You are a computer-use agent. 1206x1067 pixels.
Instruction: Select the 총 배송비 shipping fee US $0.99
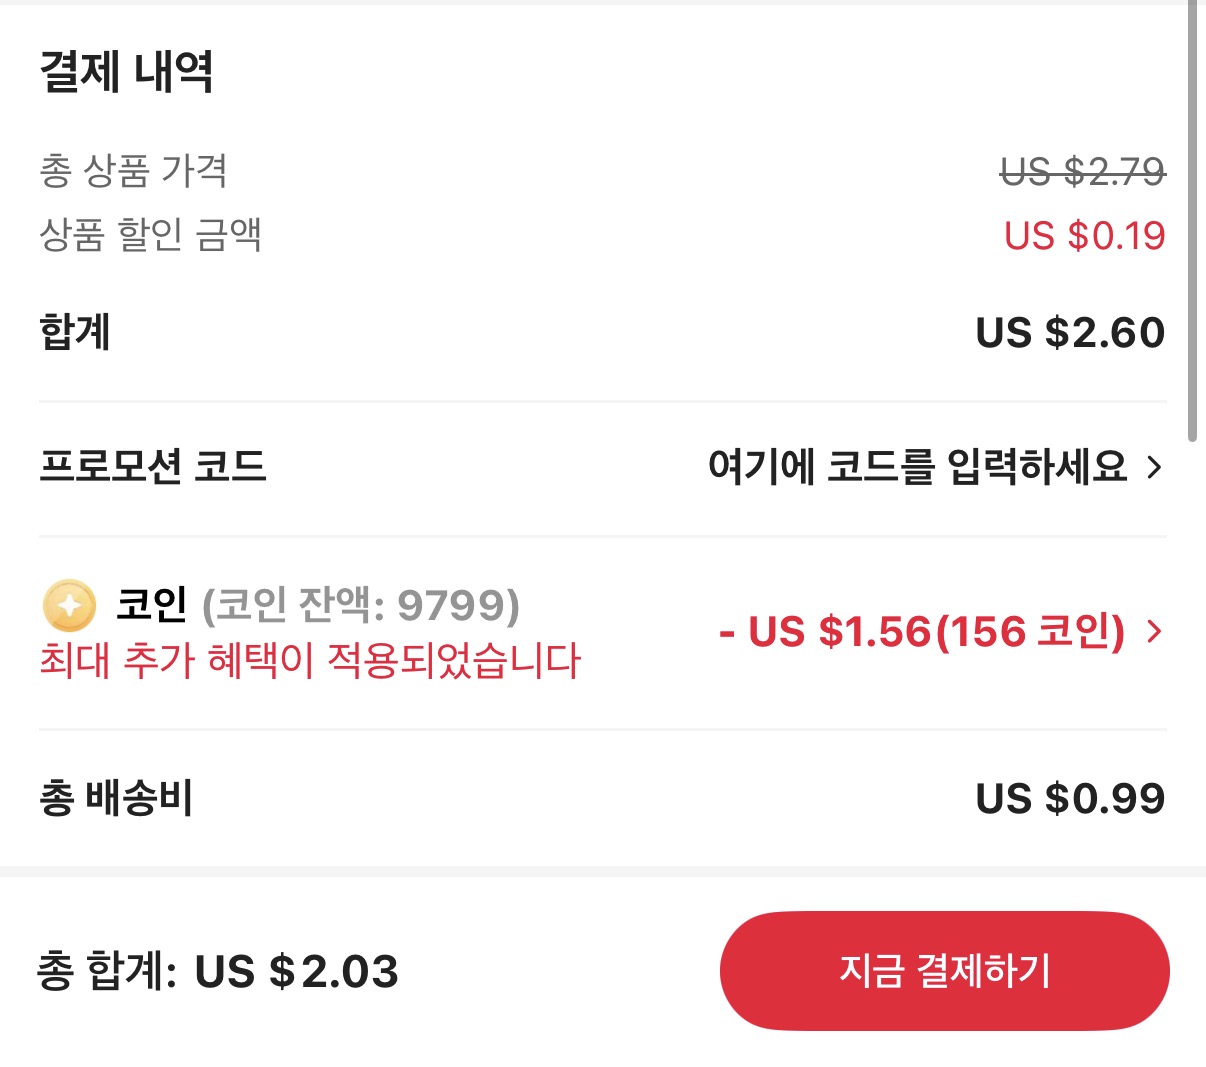(x=1071, y=796)
